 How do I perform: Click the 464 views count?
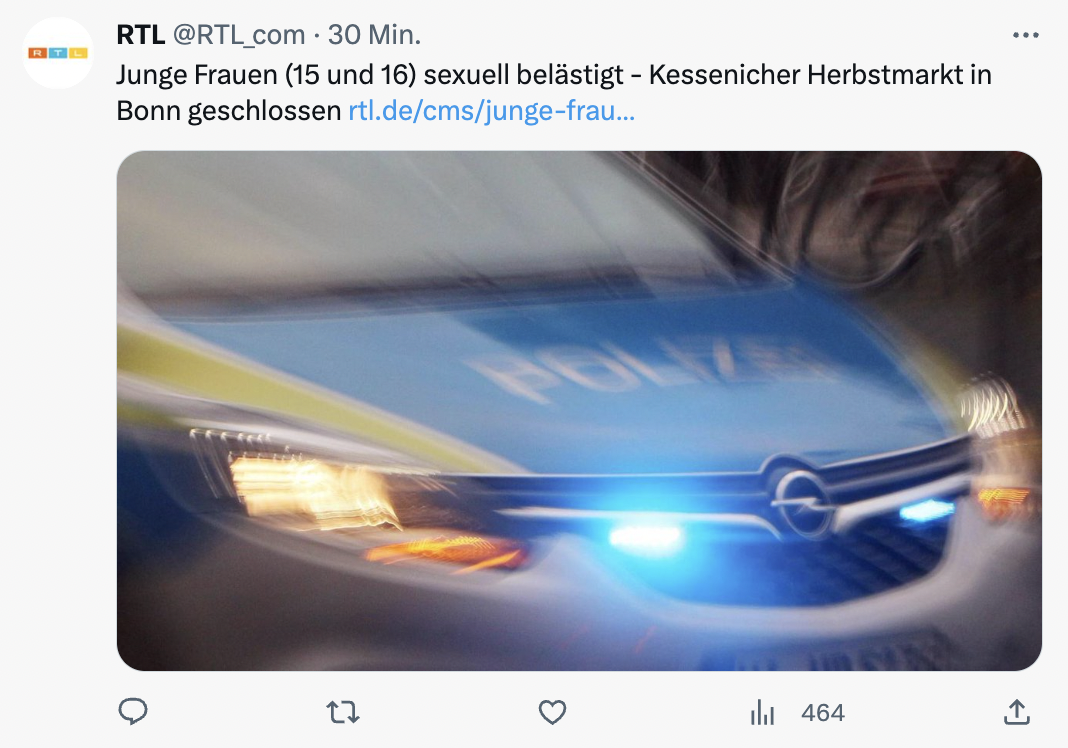(823, 713)
